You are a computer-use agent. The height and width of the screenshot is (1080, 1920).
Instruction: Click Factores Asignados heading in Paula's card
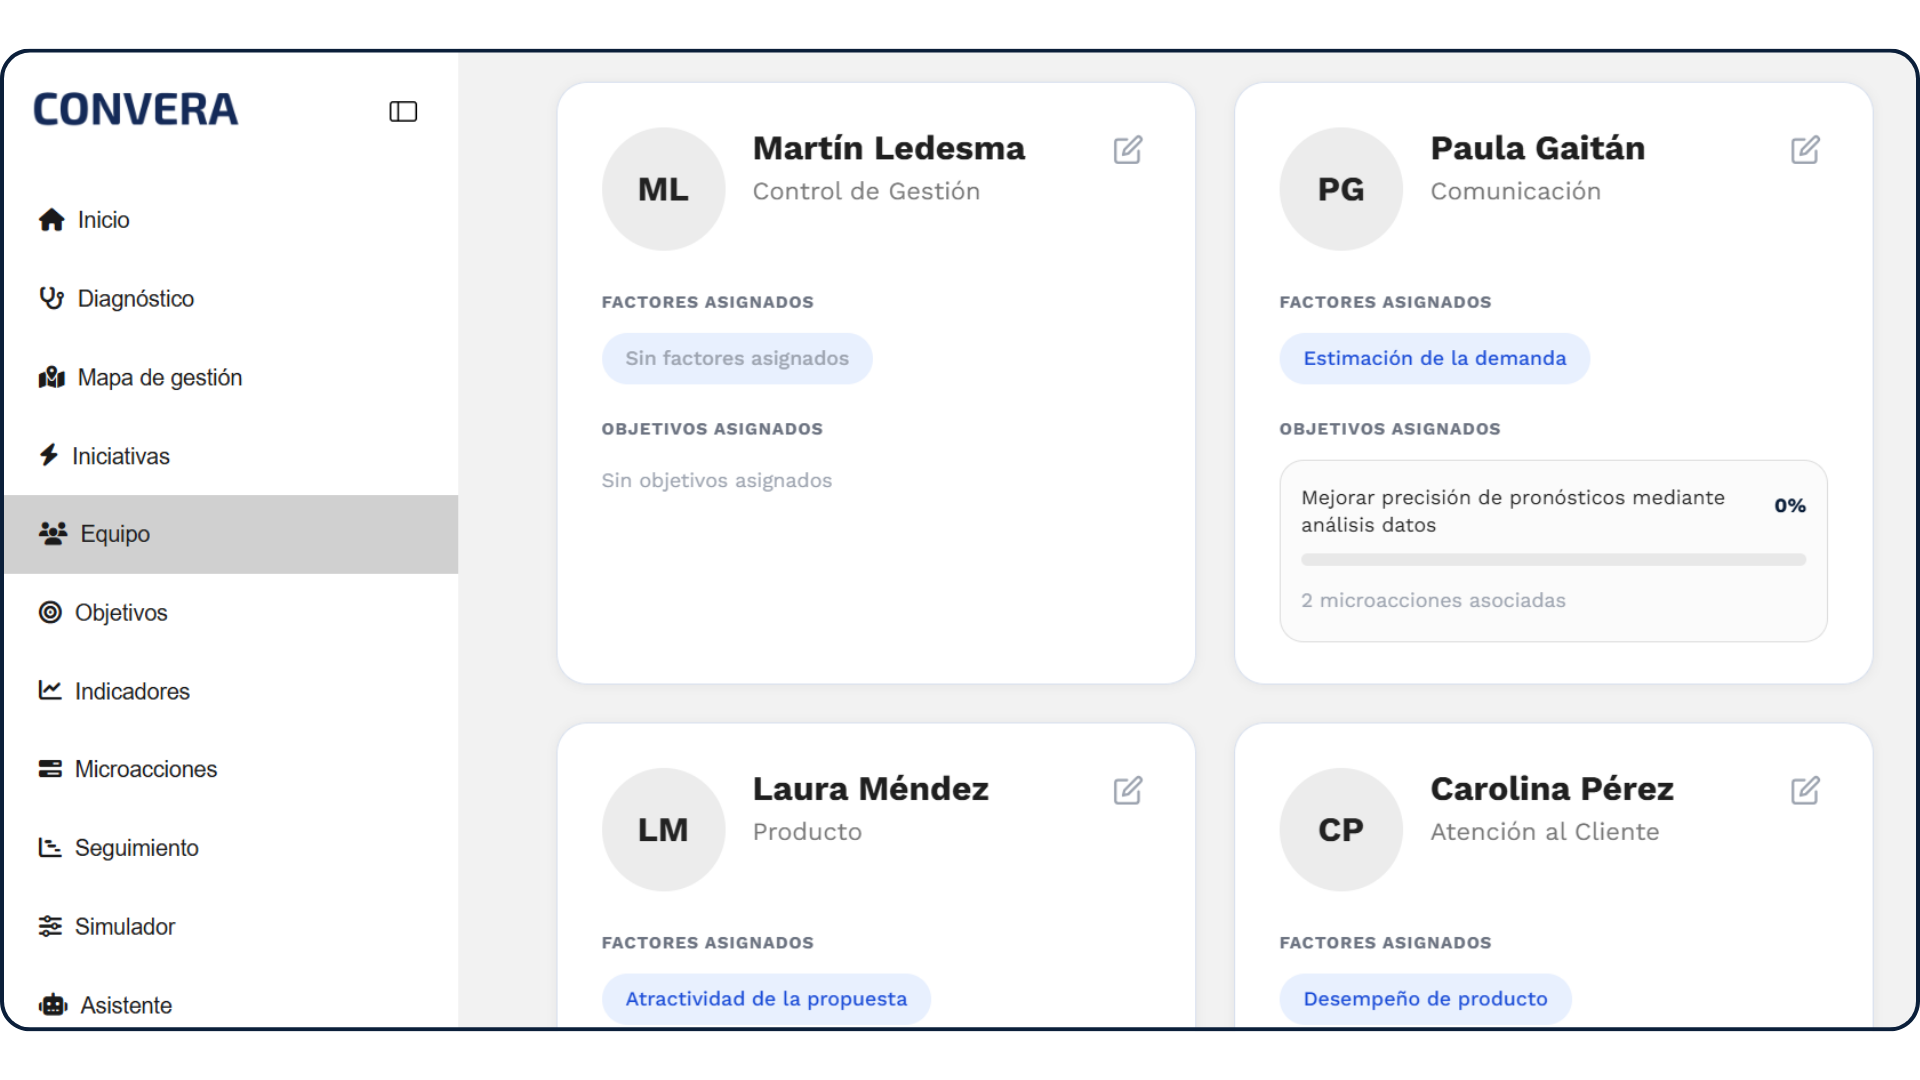pos(1385,302)
